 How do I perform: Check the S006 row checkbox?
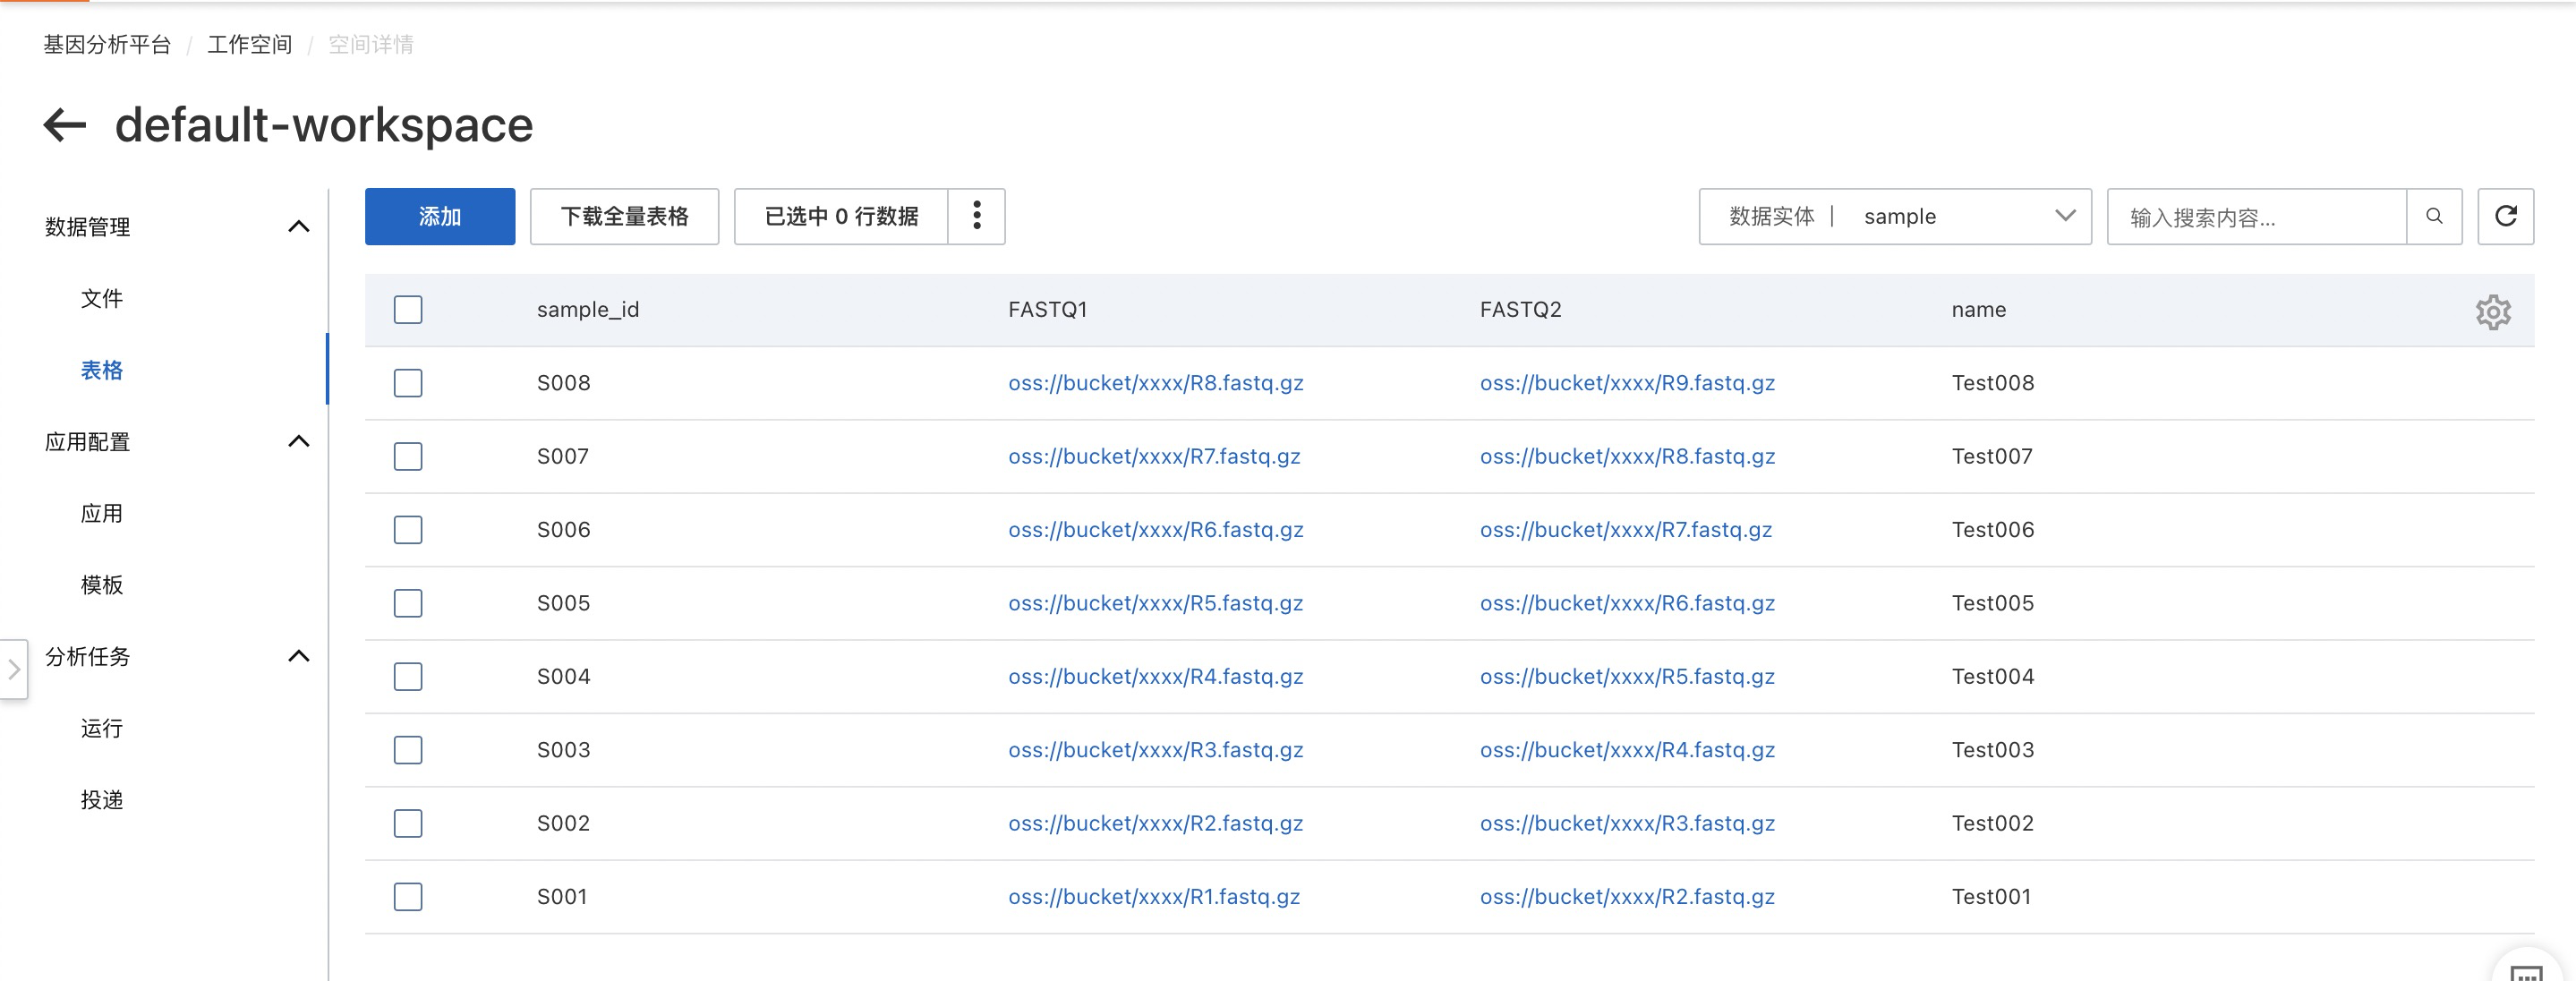[x=408, y=530]
